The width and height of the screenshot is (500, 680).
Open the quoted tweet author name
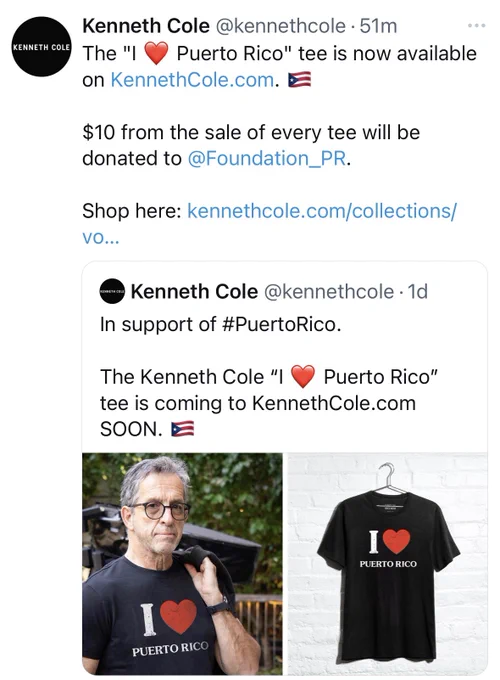pos(194,291)
